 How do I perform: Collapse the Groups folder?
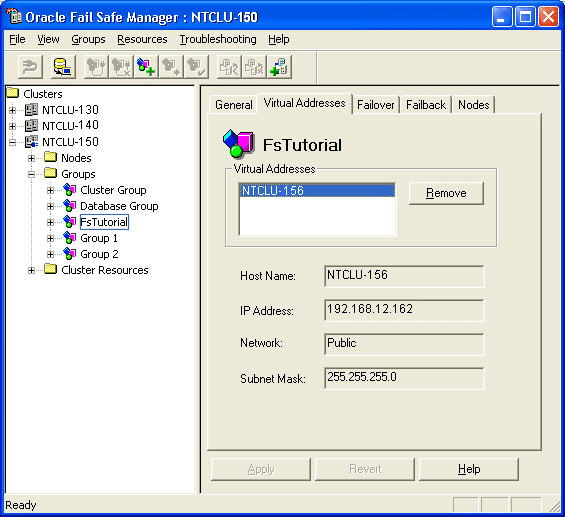coord(31,174)
